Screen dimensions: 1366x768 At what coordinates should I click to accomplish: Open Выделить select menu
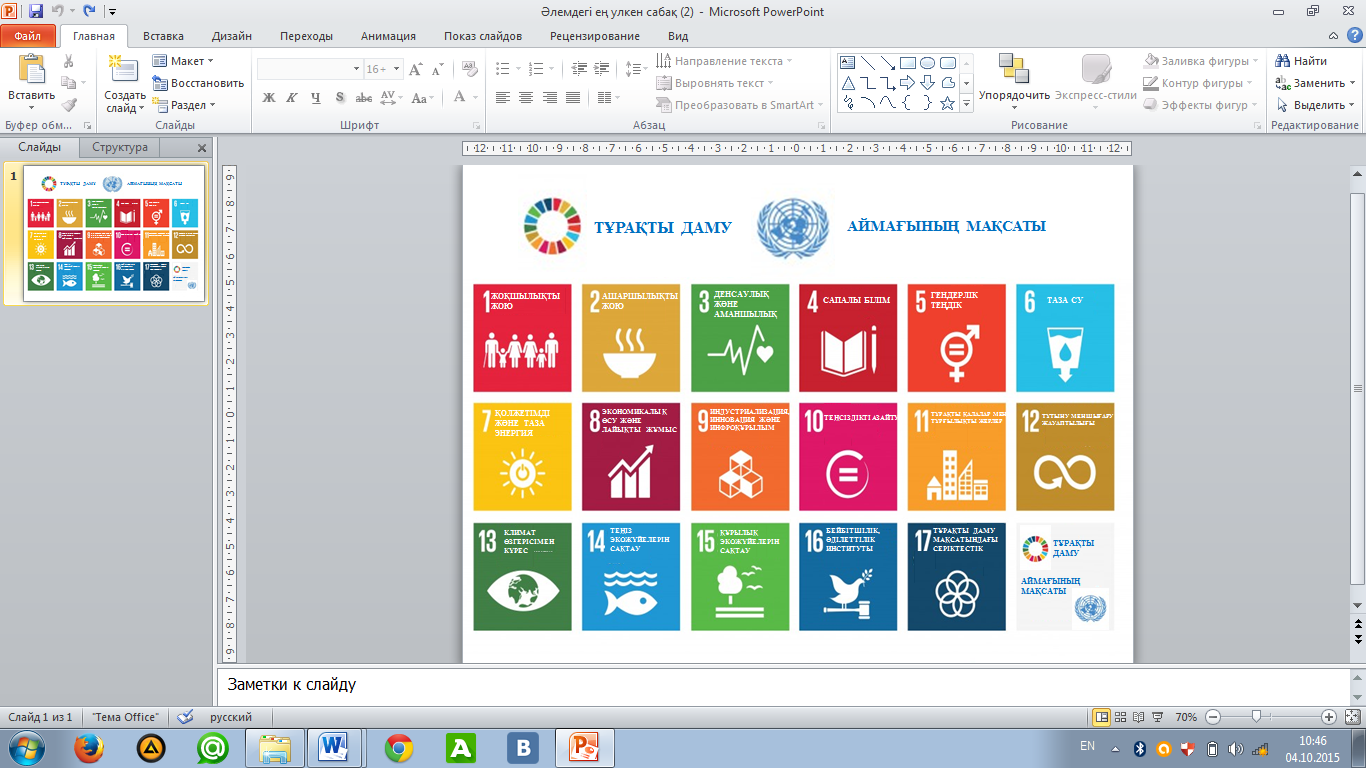pos(1317,105)
